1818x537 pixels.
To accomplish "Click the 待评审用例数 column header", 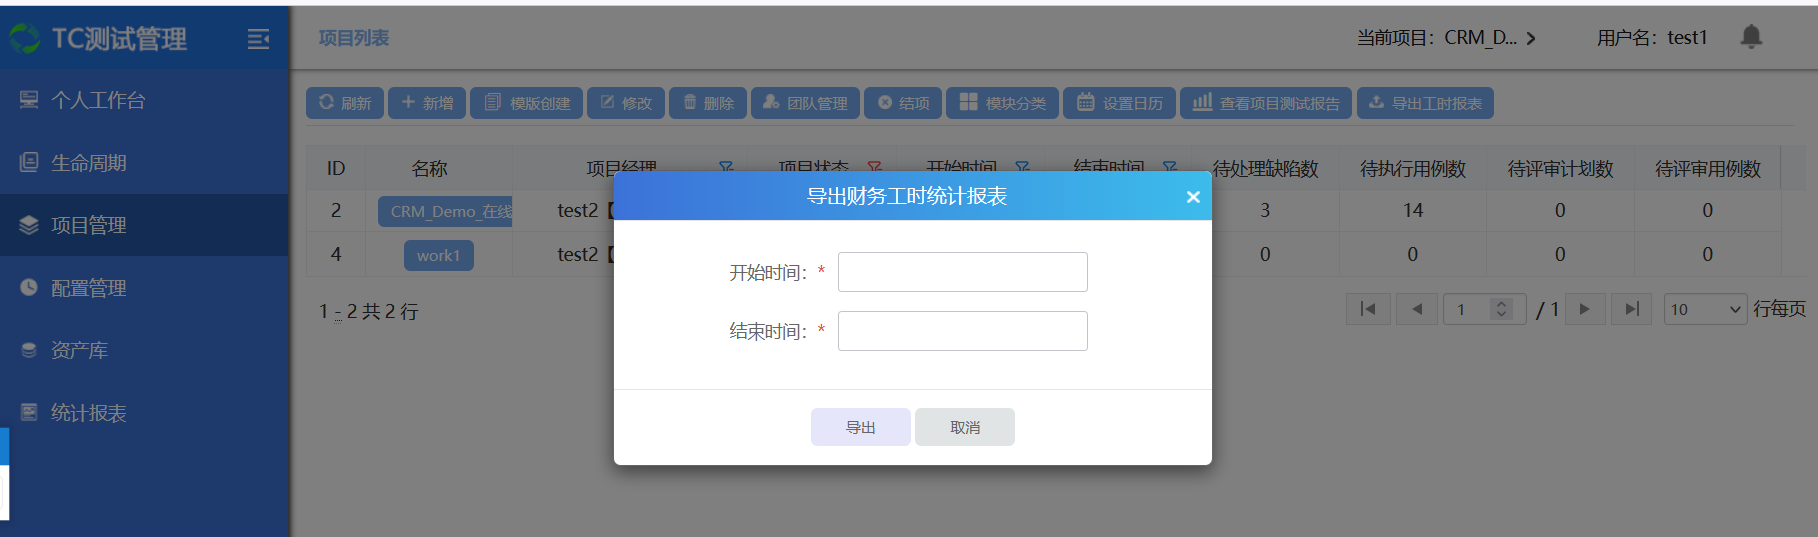I will pos(1708,169).
